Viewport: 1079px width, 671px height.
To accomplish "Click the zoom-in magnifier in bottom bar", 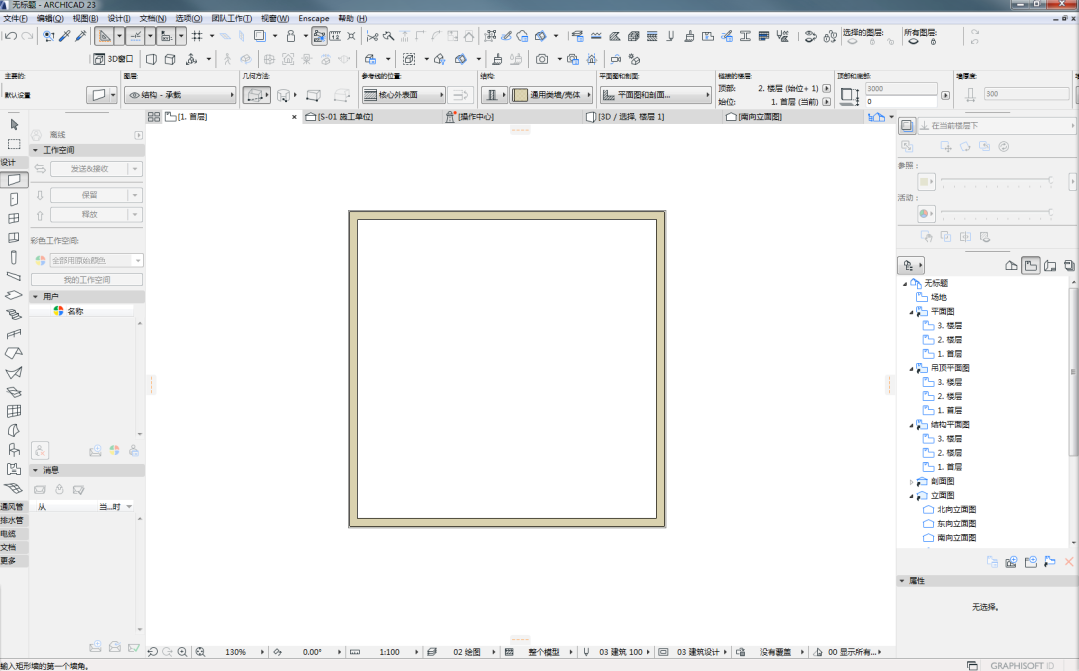I will tap(182, 652).
